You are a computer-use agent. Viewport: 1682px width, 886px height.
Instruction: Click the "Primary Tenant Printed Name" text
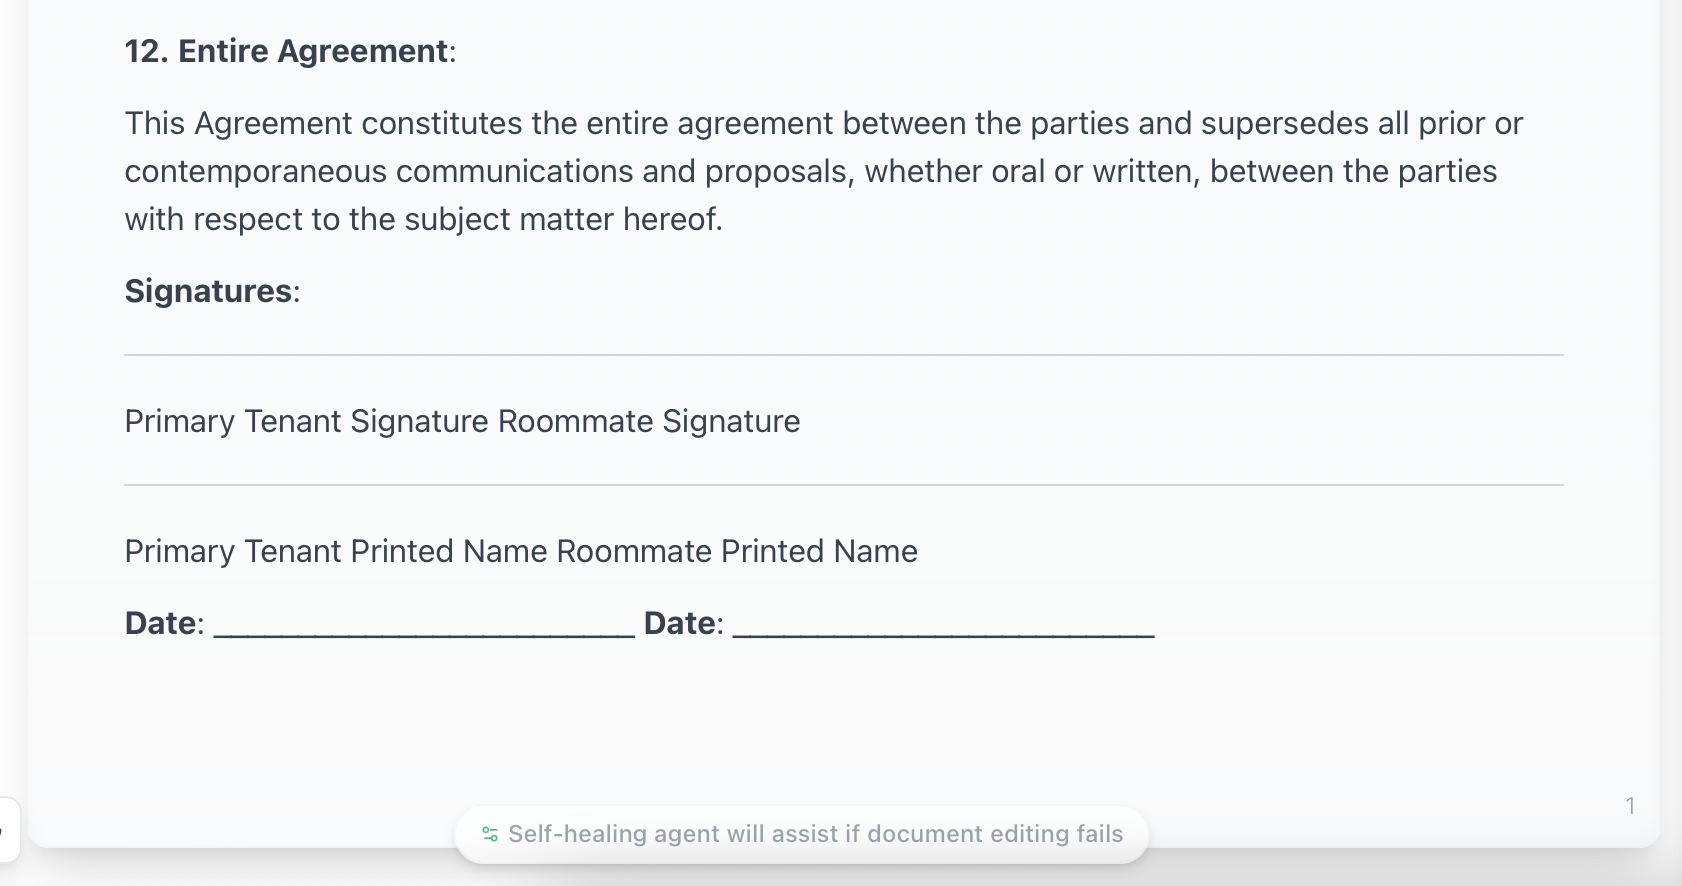[x=336, y=551]
